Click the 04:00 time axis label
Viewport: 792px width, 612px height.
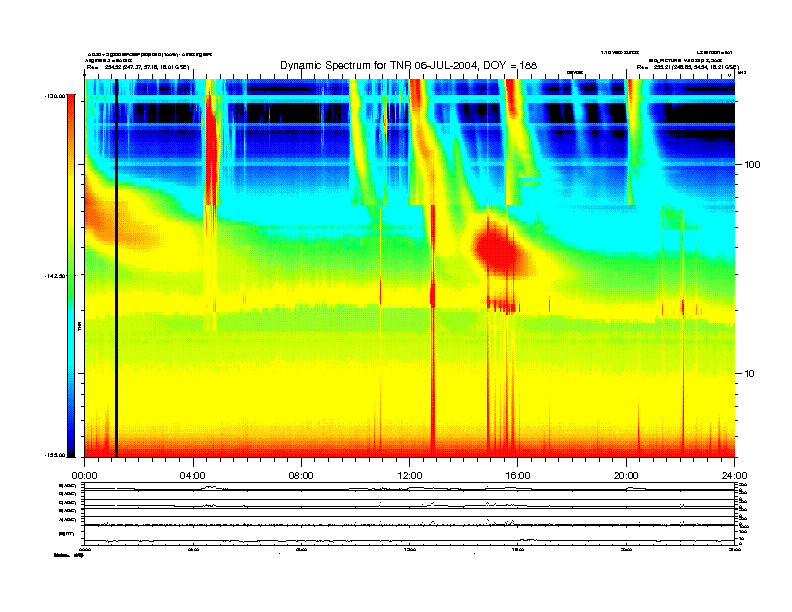point(193,476)
